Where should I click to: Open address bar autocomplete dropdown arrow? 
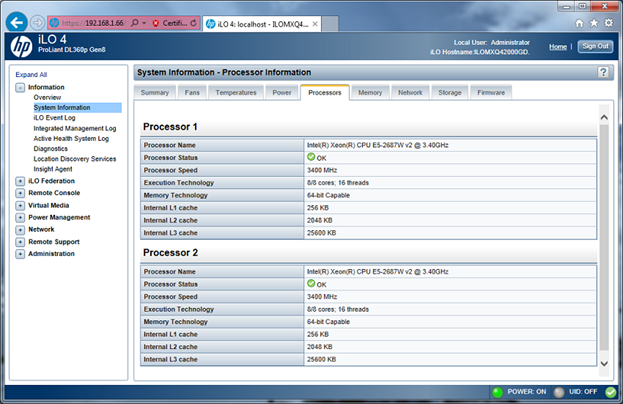coord(144,23)
